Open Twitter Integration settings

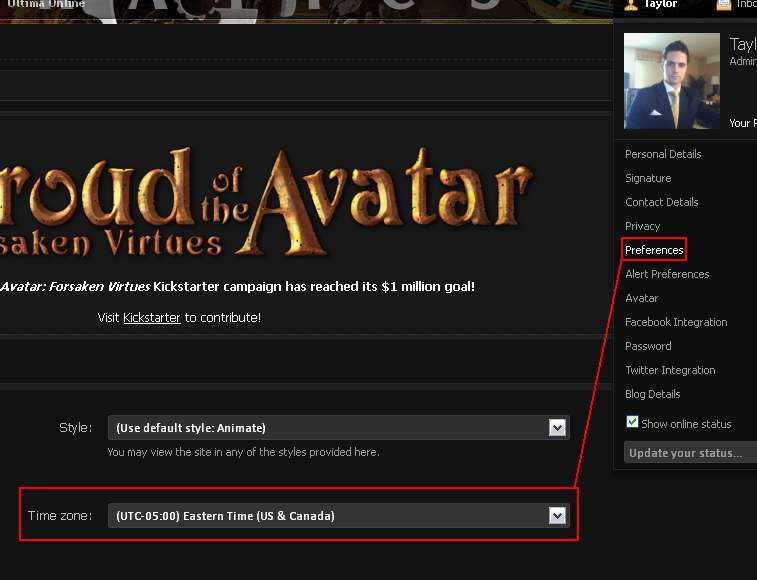tap(670, 370)
